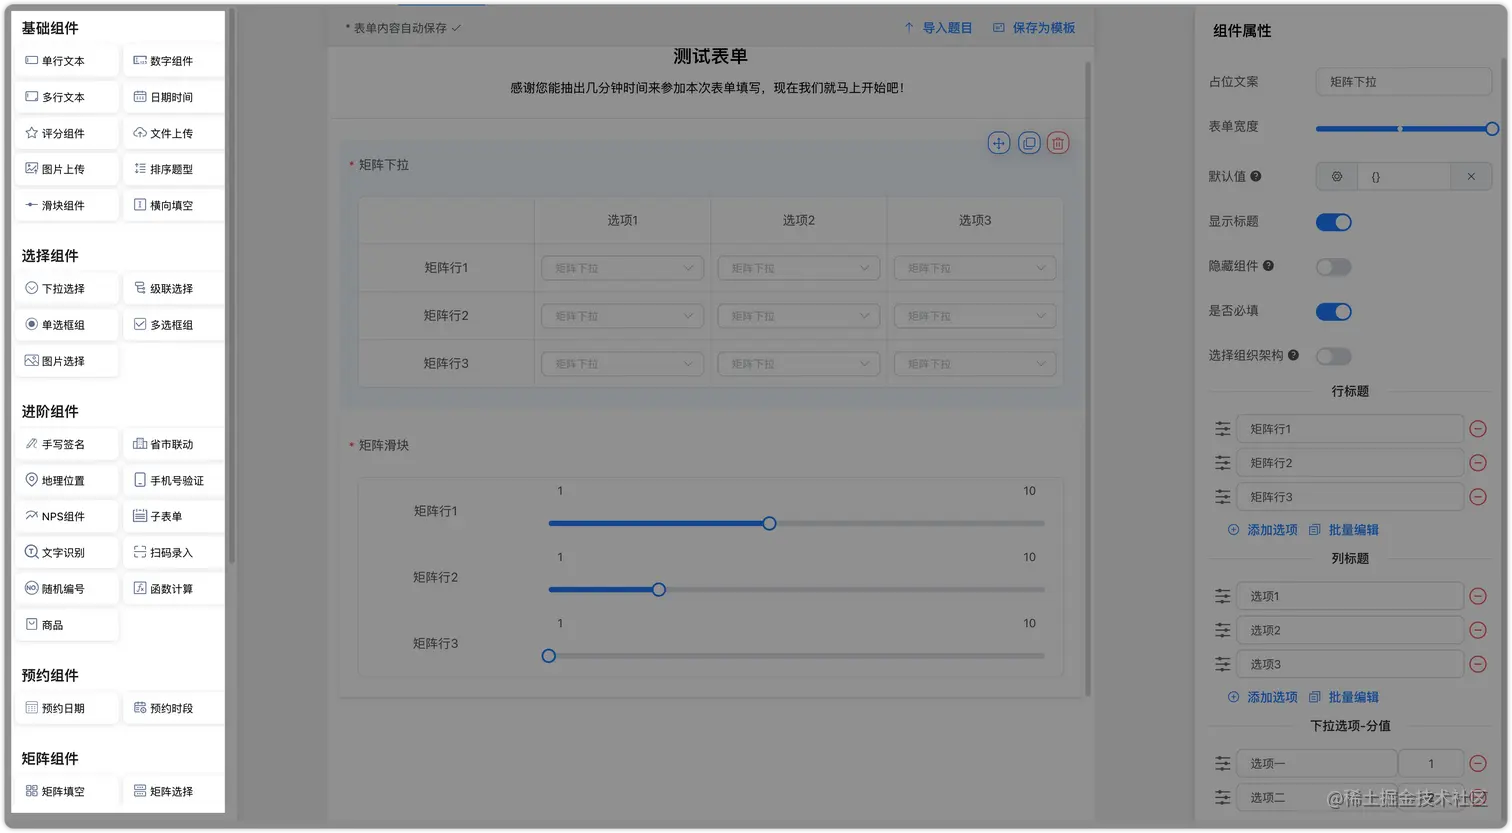Add the NPS组件 component
Screen dimensions: 1512x833
(x=67, y=516)
